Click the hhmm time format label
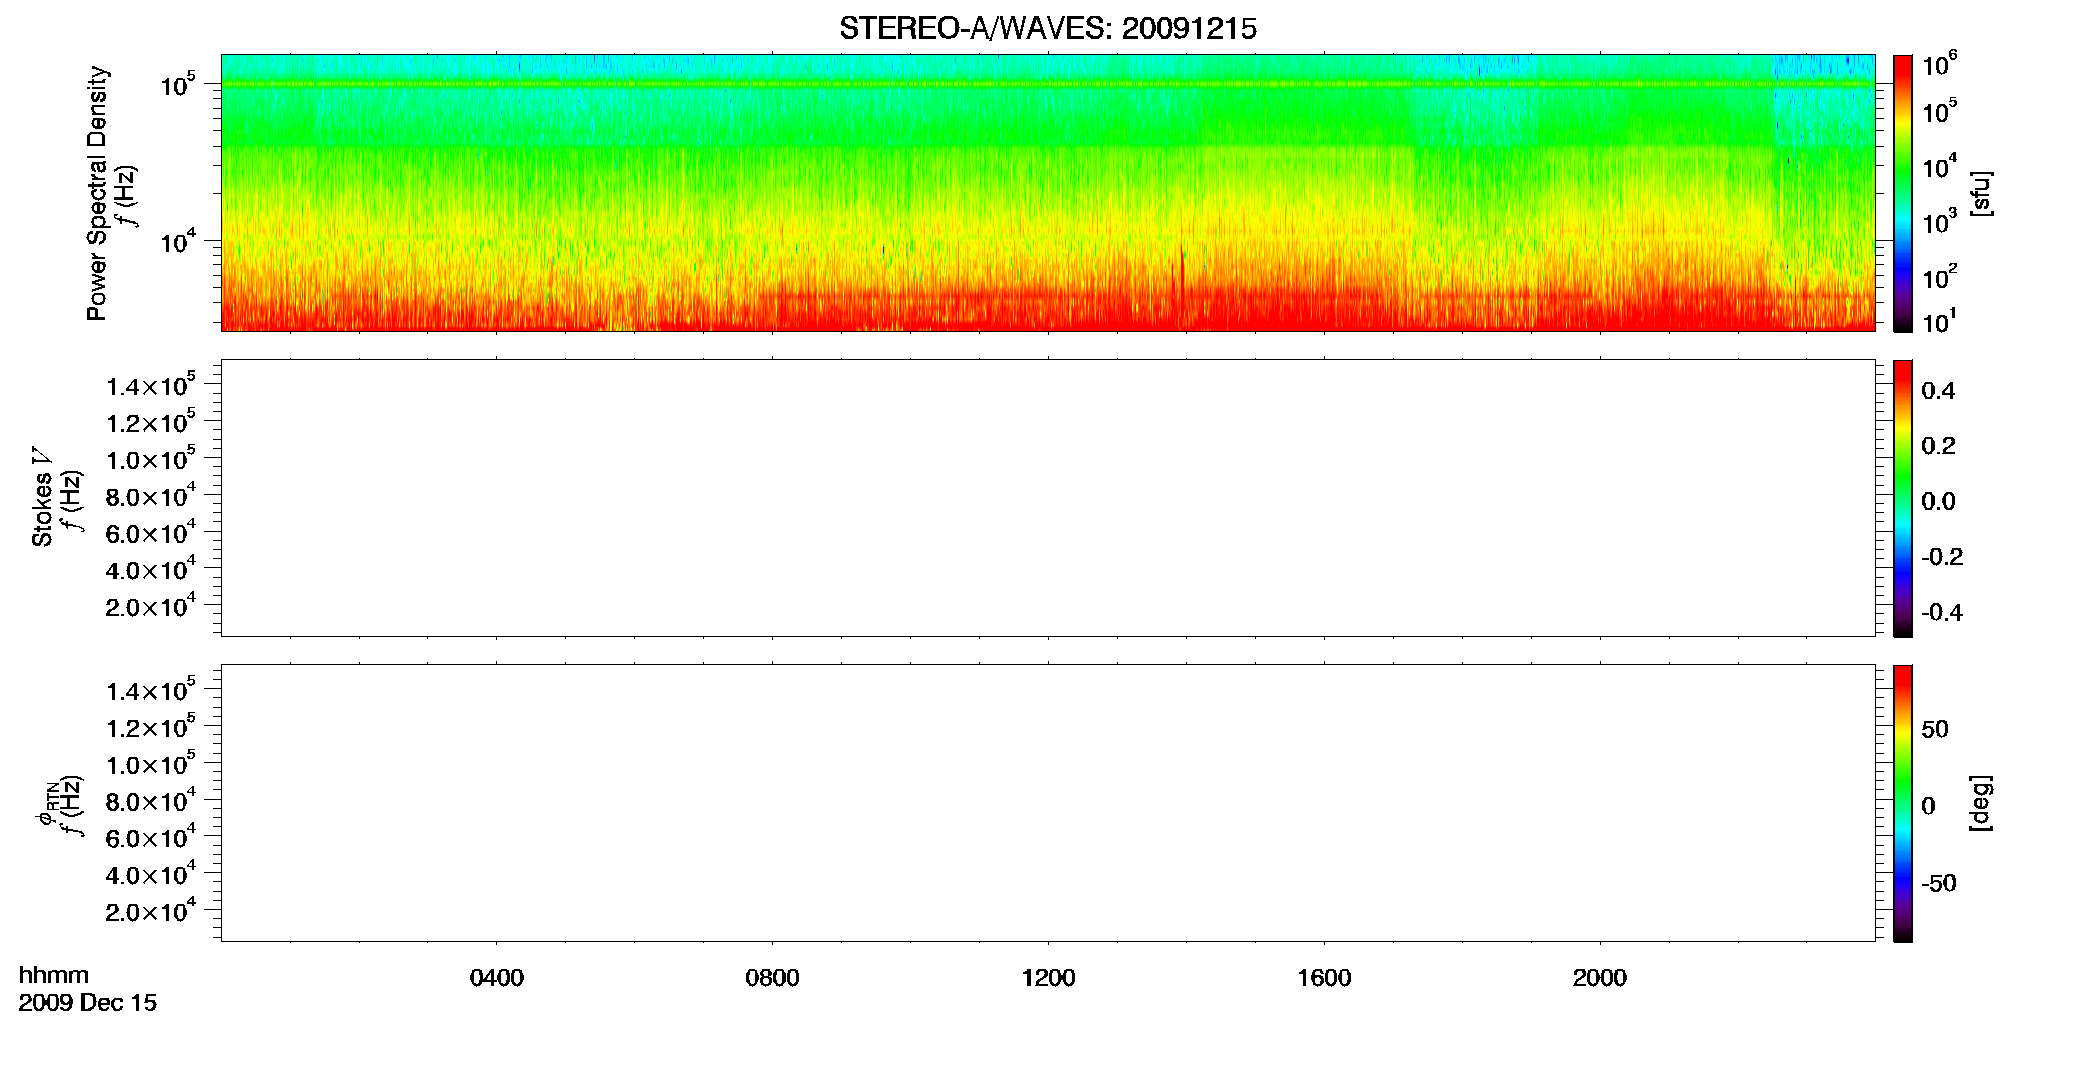2096x1080 pixels. pyautogui.click(x=54, y=975)
